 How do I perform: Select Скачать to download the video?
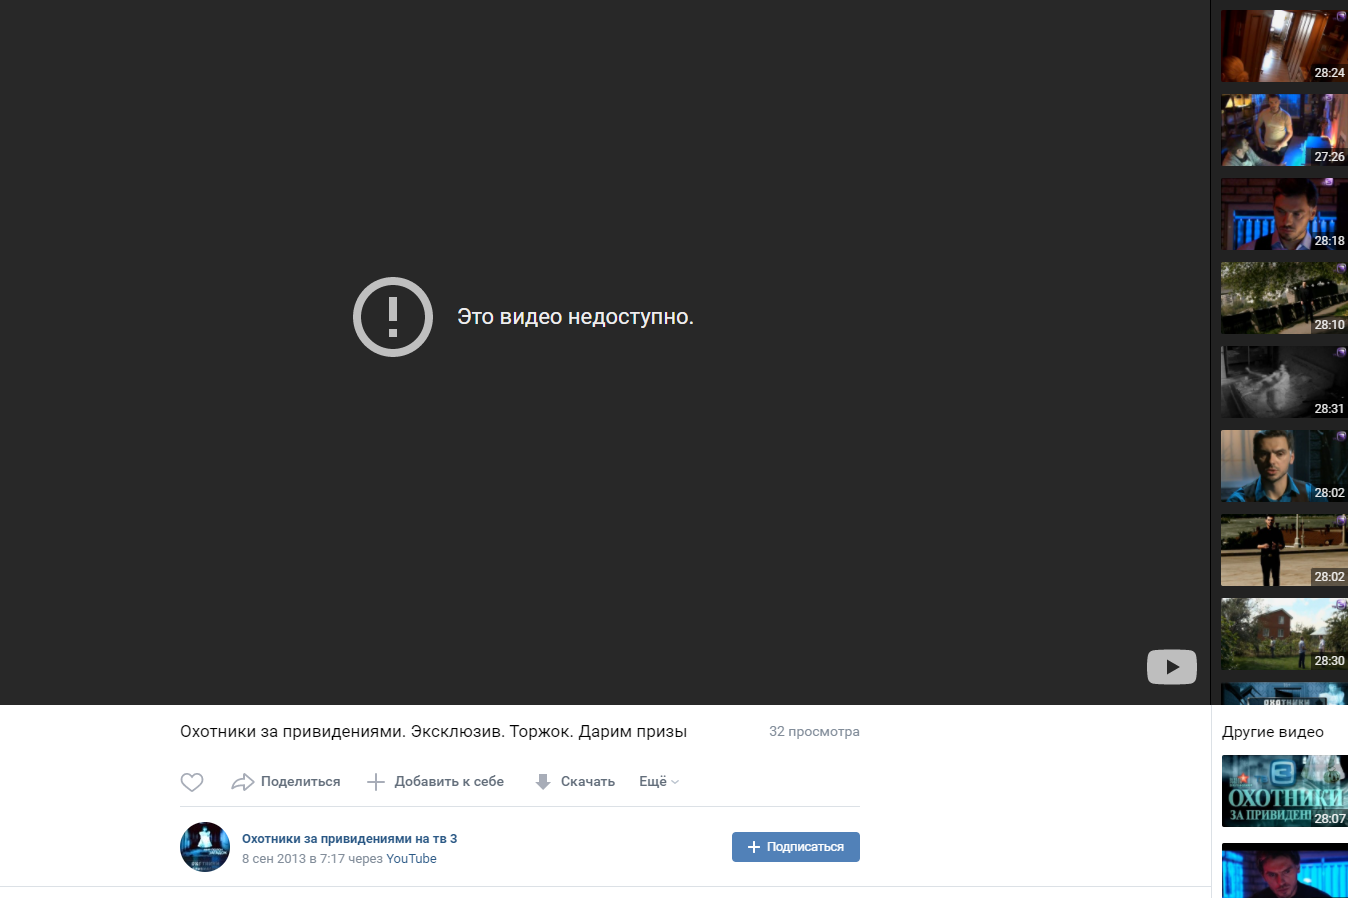pos(590,781)
